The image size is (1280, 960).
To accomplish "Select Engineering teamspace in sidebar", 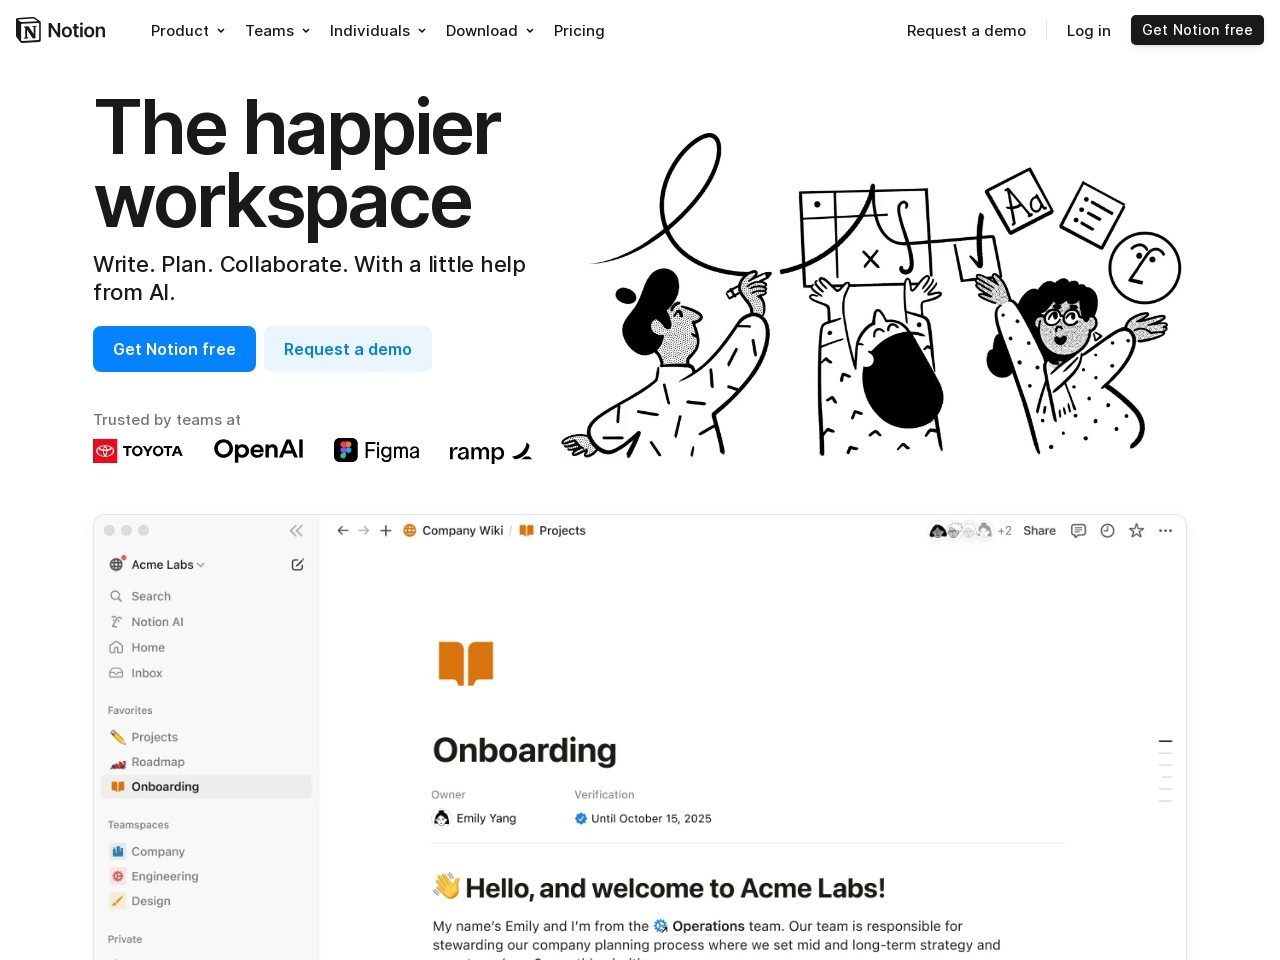I will click(165, 876).
